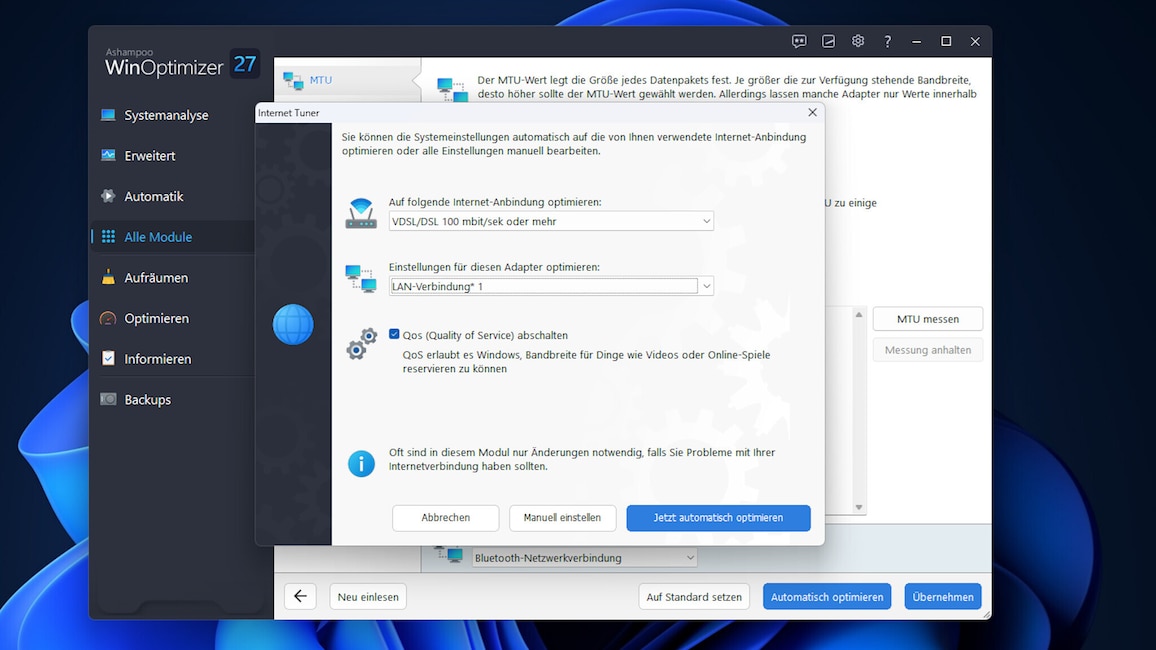
Task: Click Auf Standard setzen button
Action: pos(694,596)
